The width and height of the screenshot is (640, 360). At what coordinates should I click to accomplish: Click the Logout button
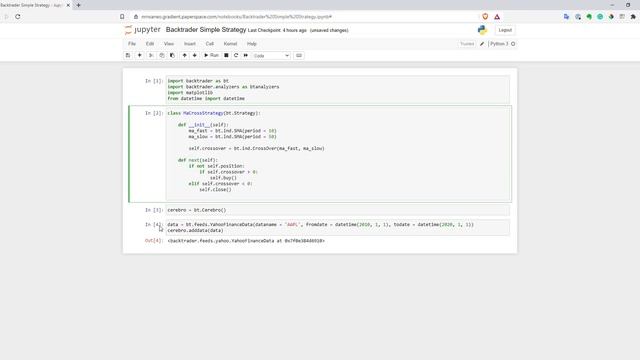(x=505, y=30)
